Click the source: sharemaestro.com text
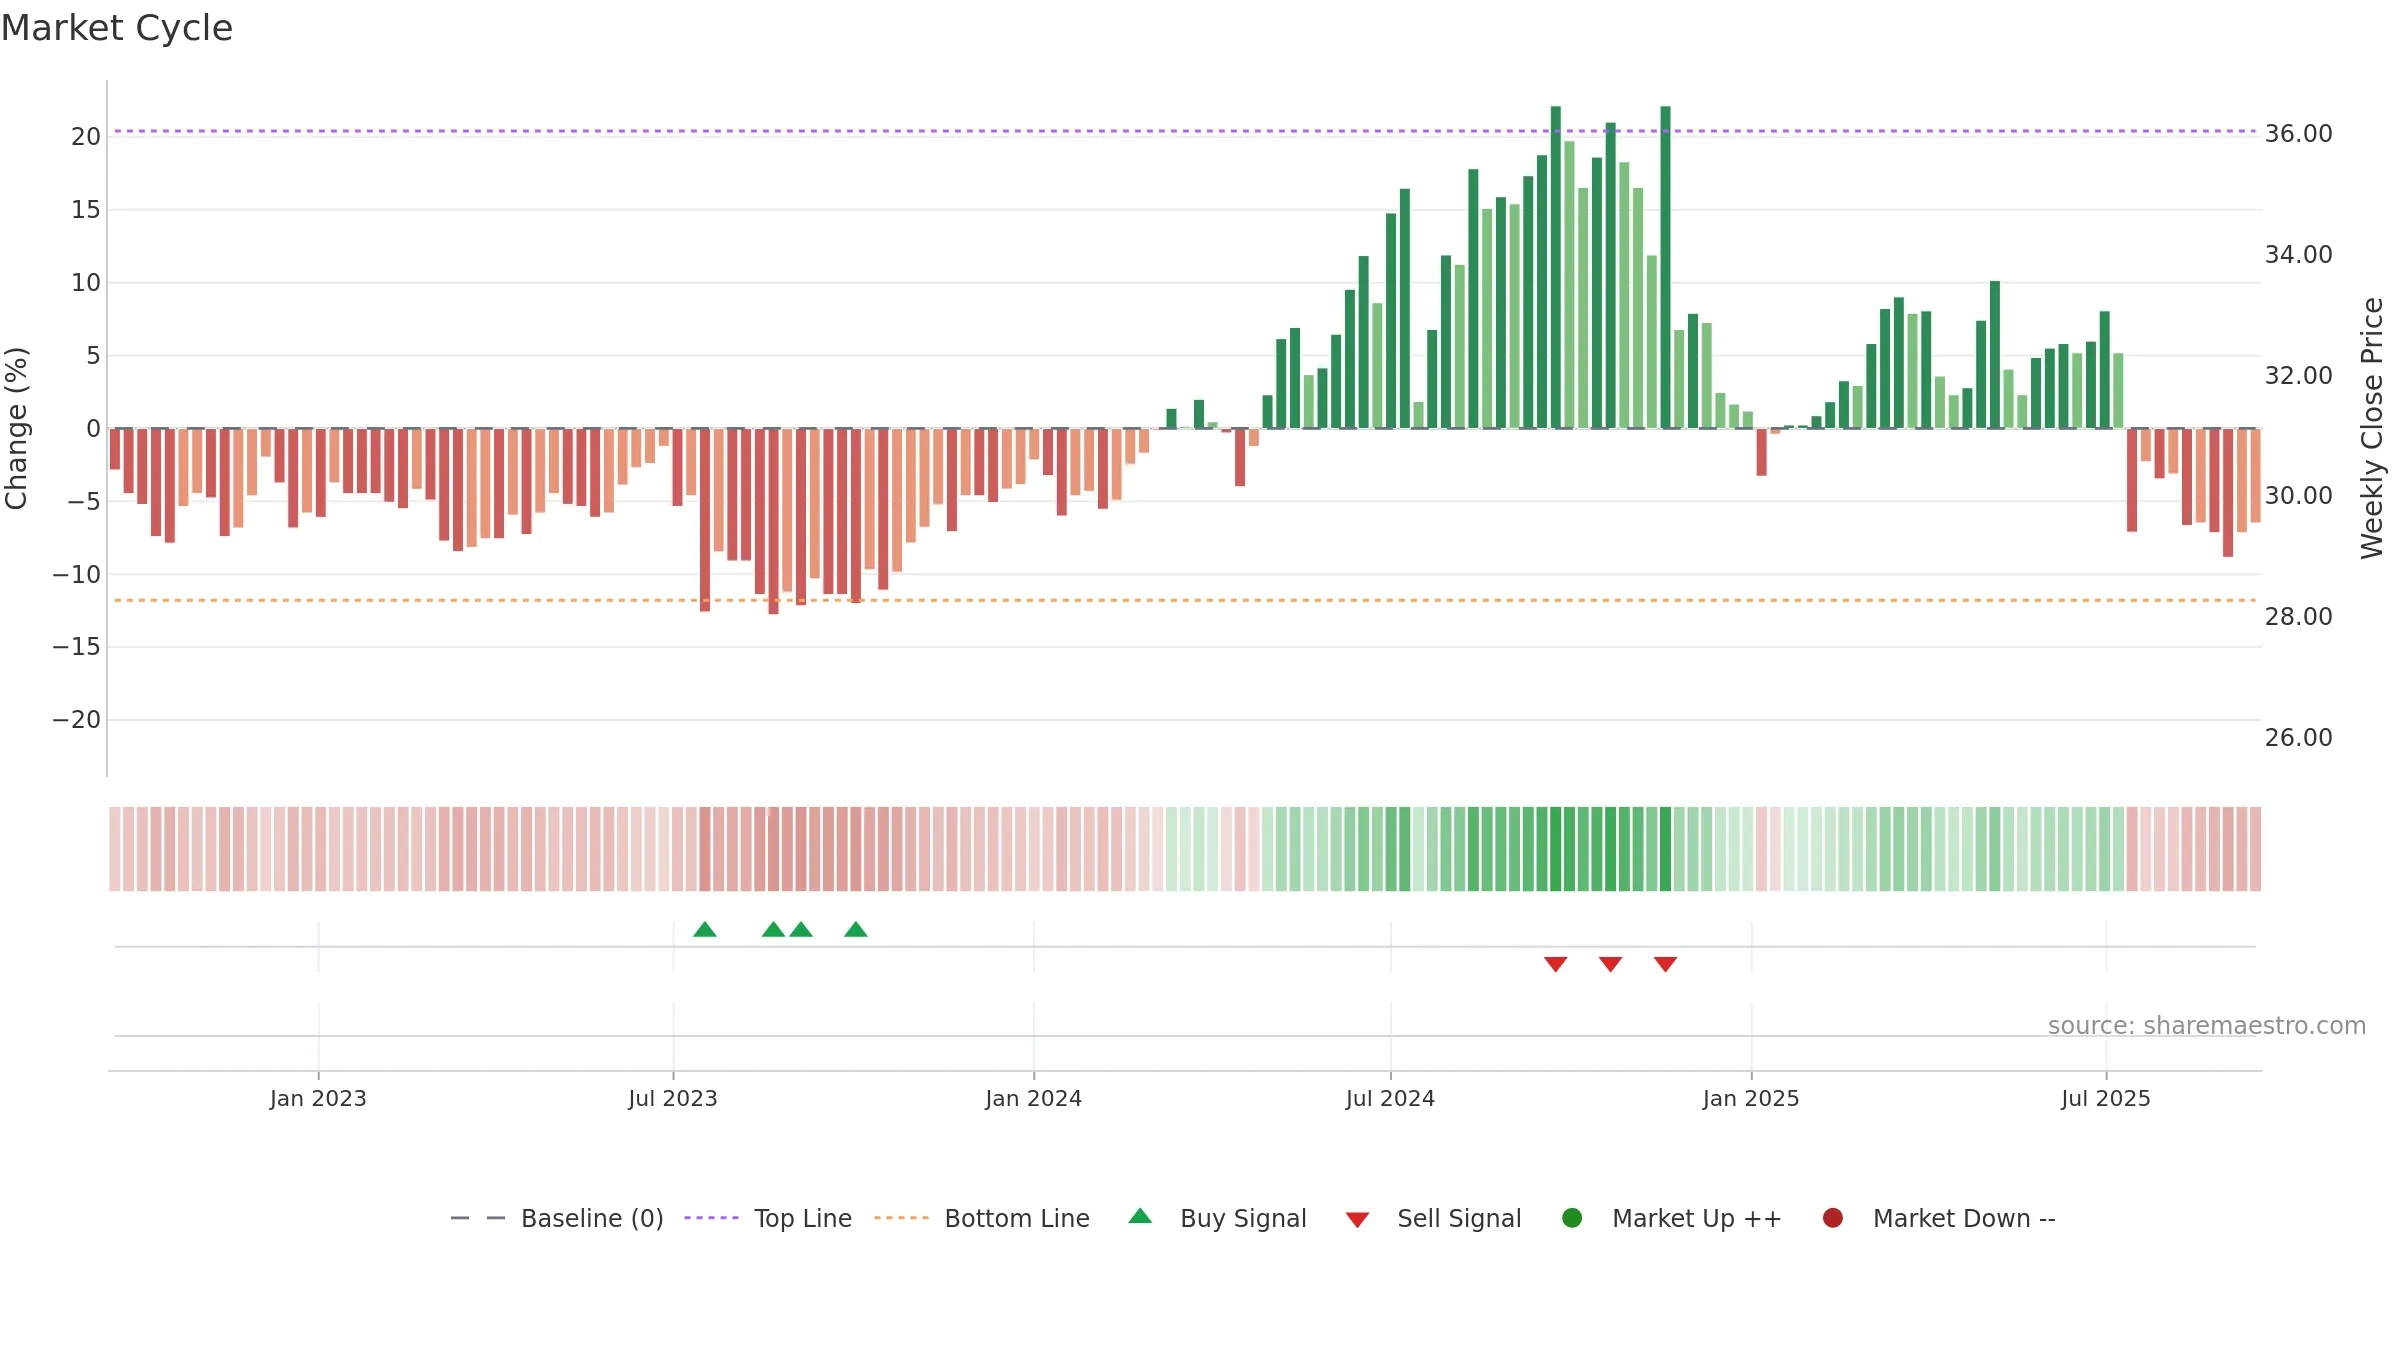2400x1350 pixels. tap(2207, 1026)
